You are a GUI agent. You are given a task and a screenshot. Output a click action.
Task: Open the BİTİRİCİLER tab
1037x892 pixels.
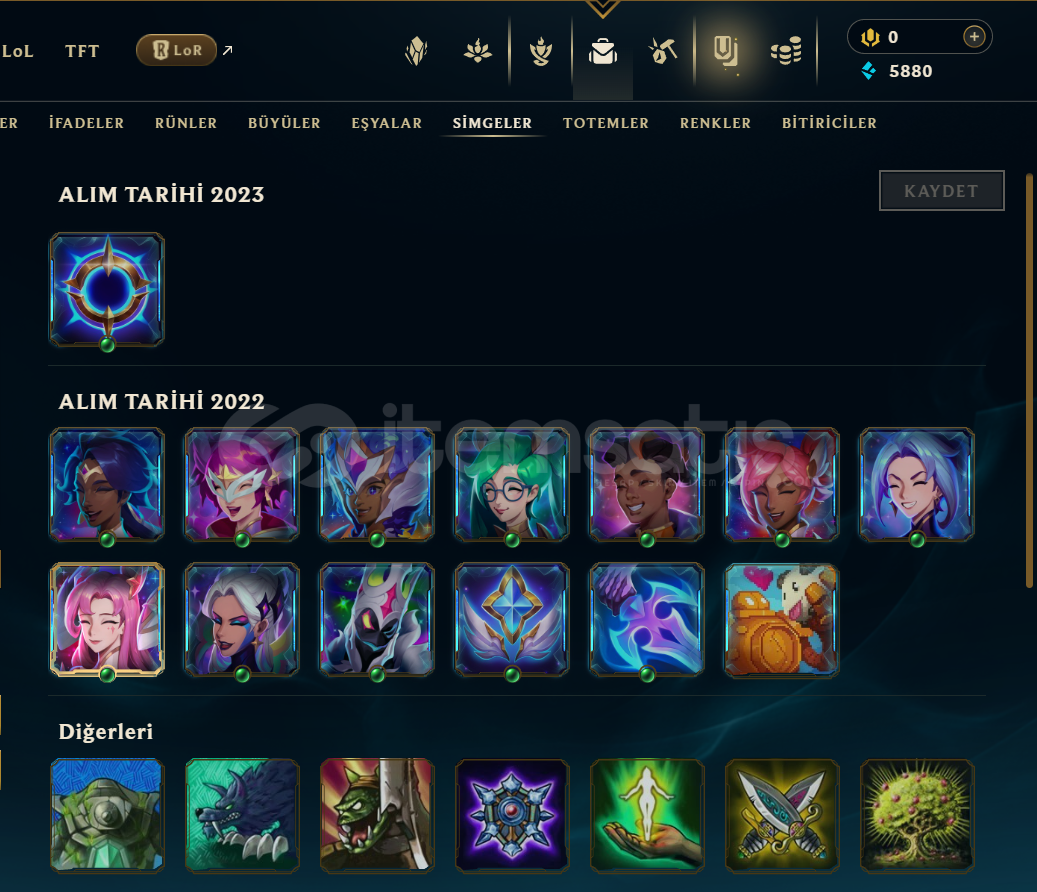(829, 123)
